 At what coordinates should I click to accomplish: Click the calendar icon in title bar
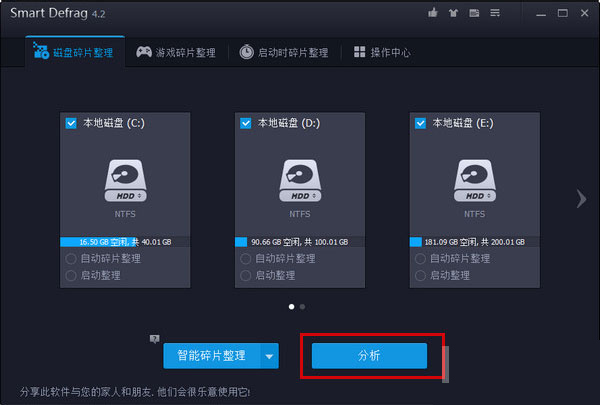point(474,13)
